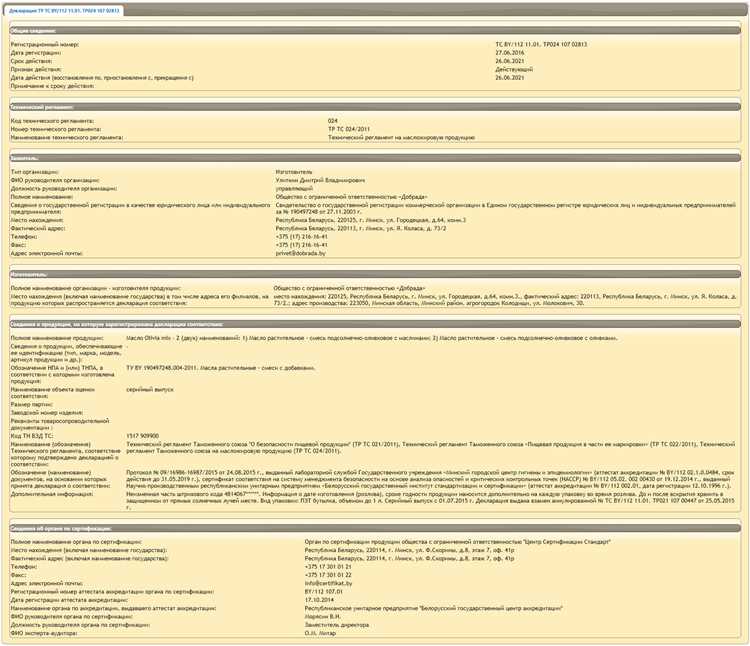Click the registration date 27.06.2016

click(511, 54)
